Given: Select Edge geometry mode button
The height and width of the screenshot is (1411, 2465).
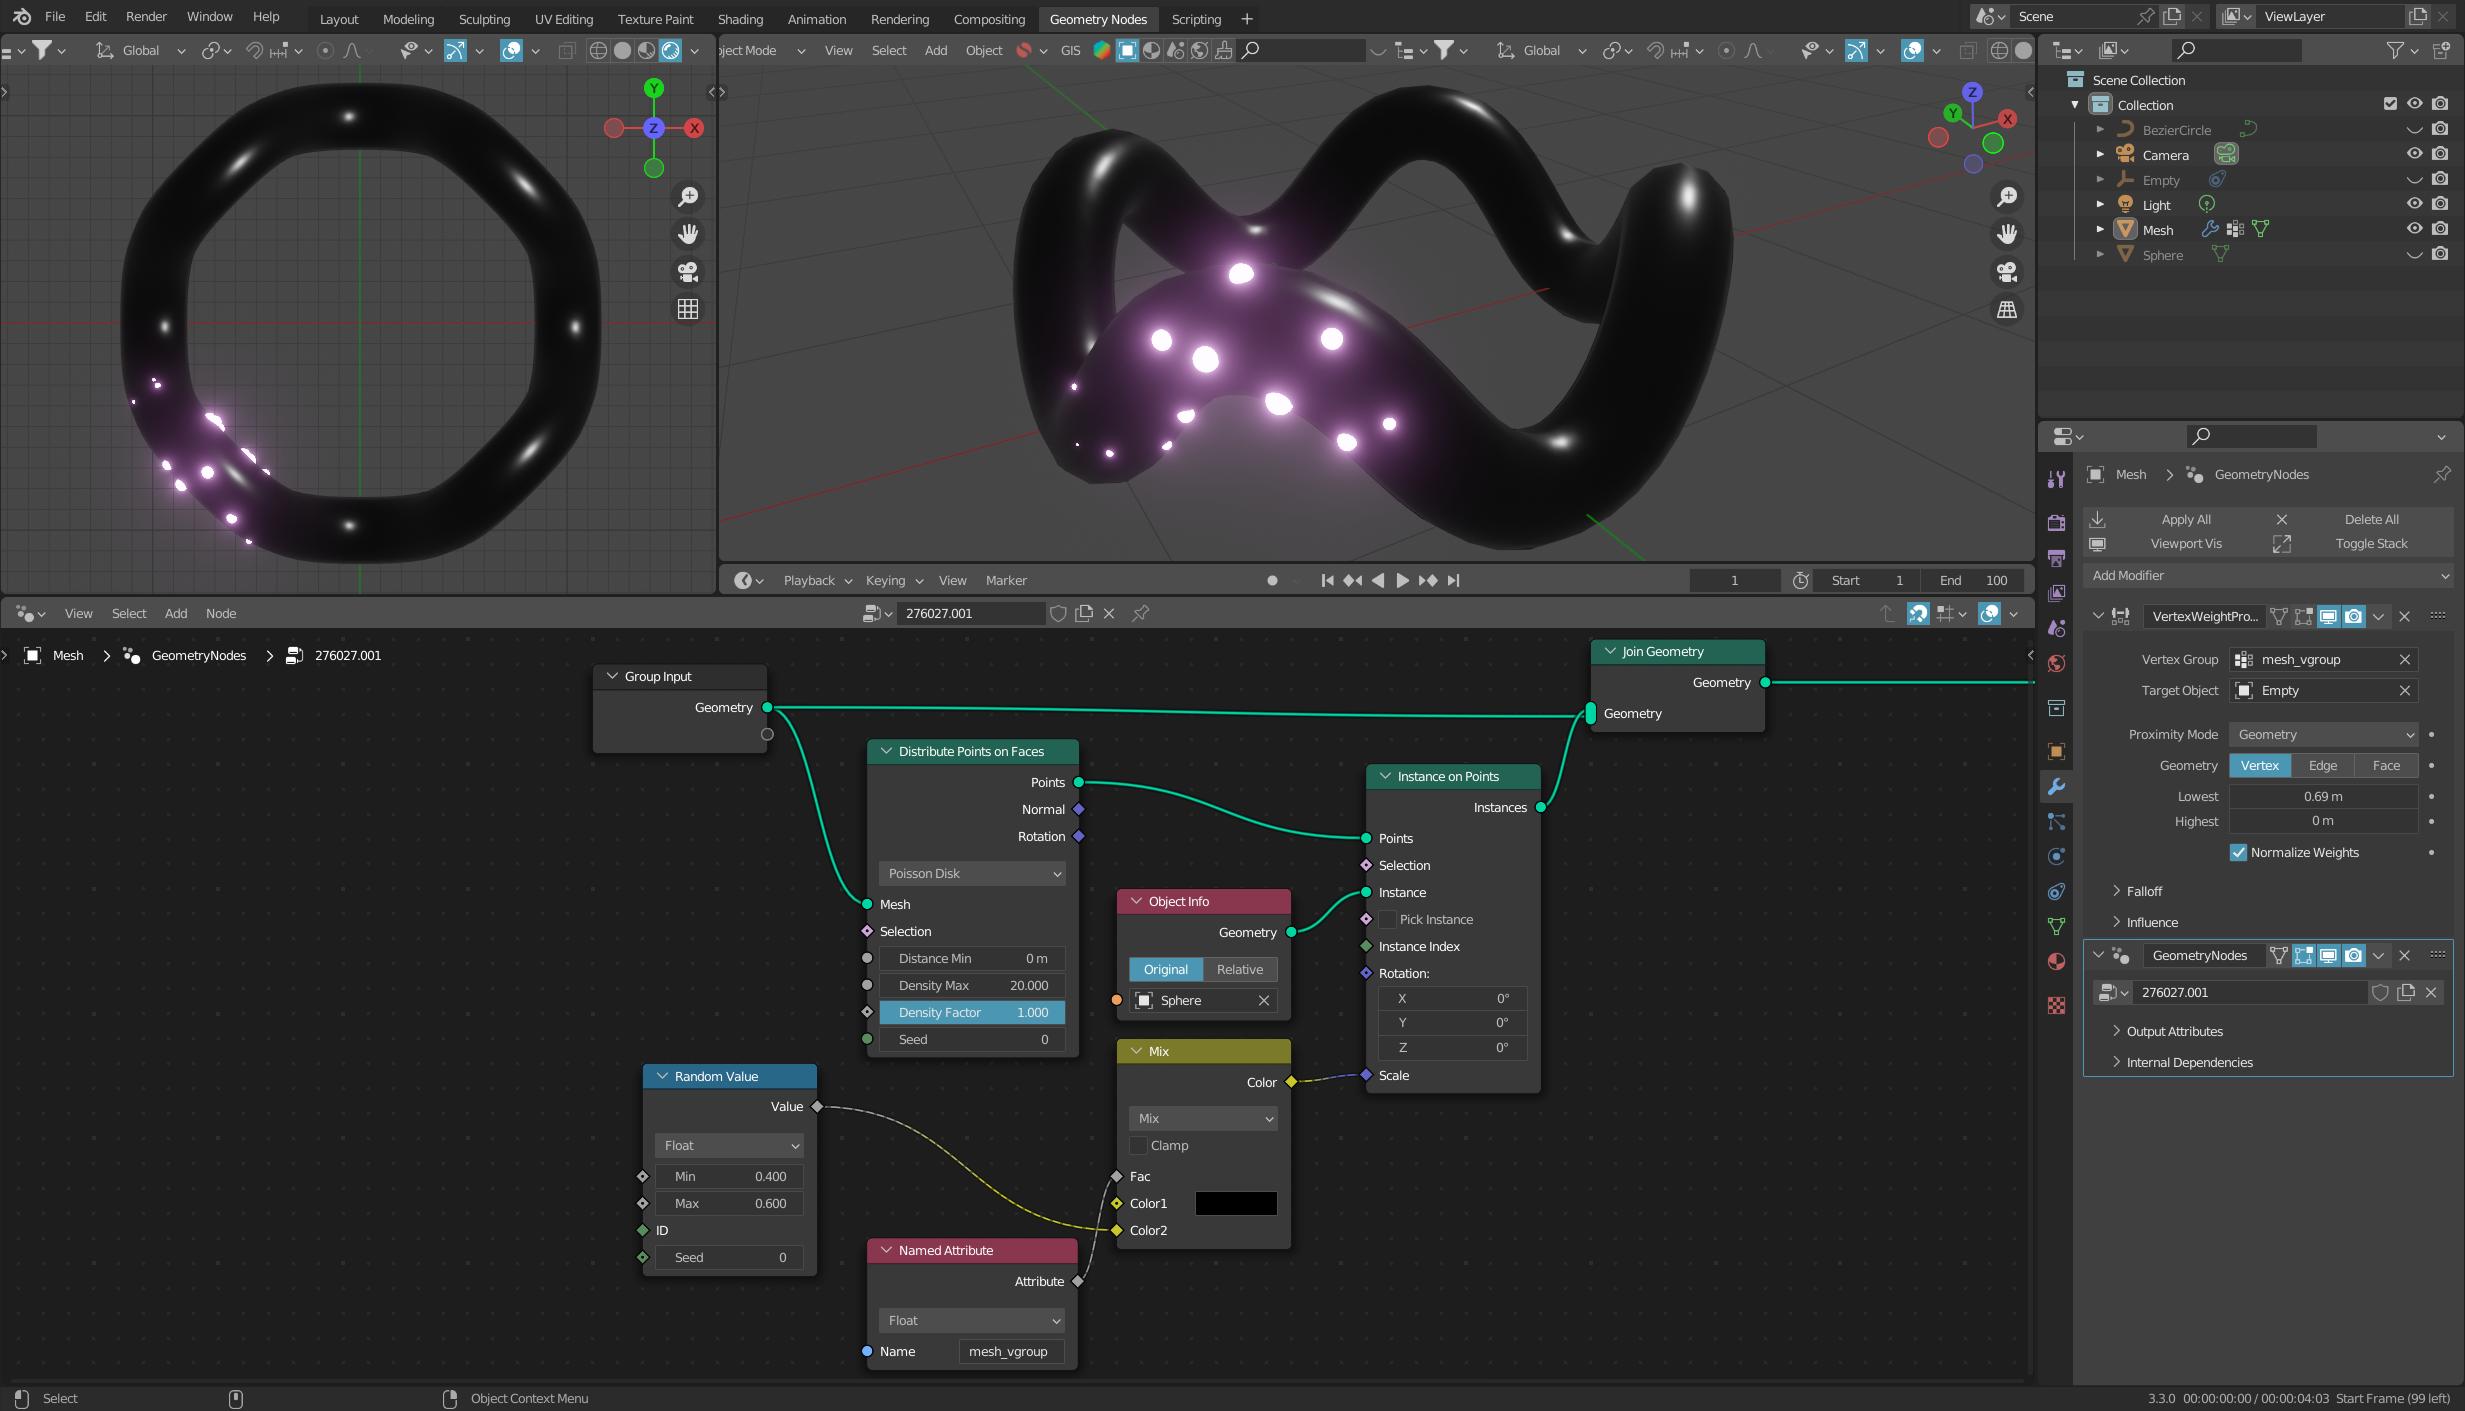Looking at the screenshot, I should 2323,765.
